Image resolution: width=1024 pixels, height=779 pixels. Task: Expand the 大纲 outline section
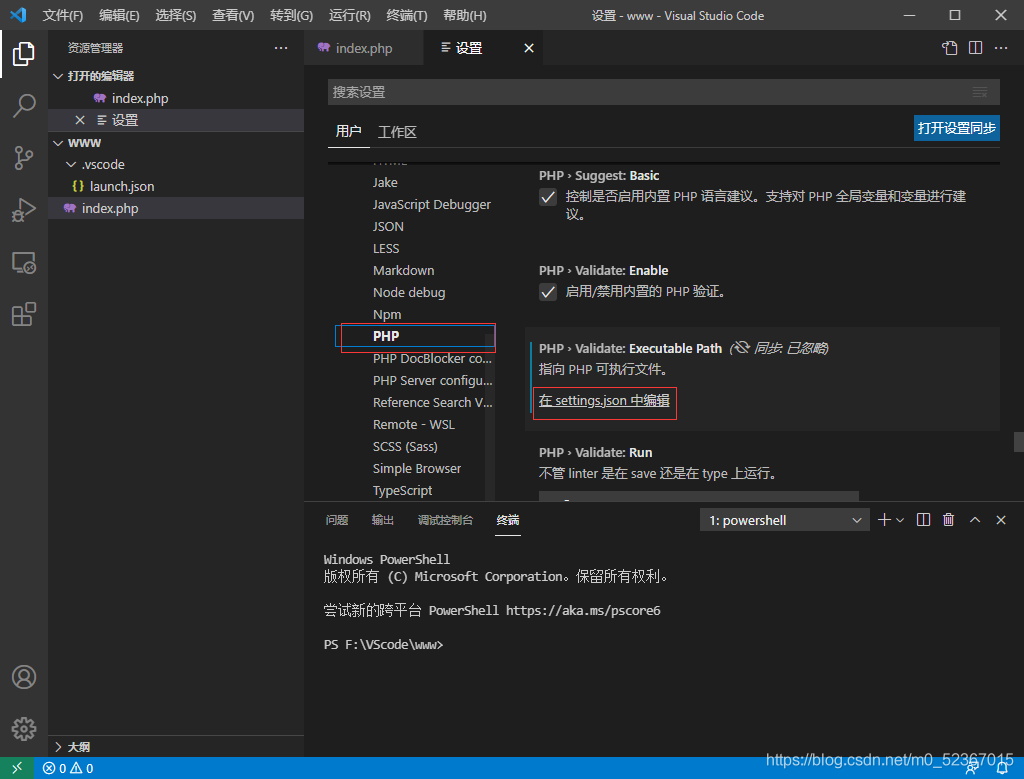pyautogui.click(x=80, y=747)
